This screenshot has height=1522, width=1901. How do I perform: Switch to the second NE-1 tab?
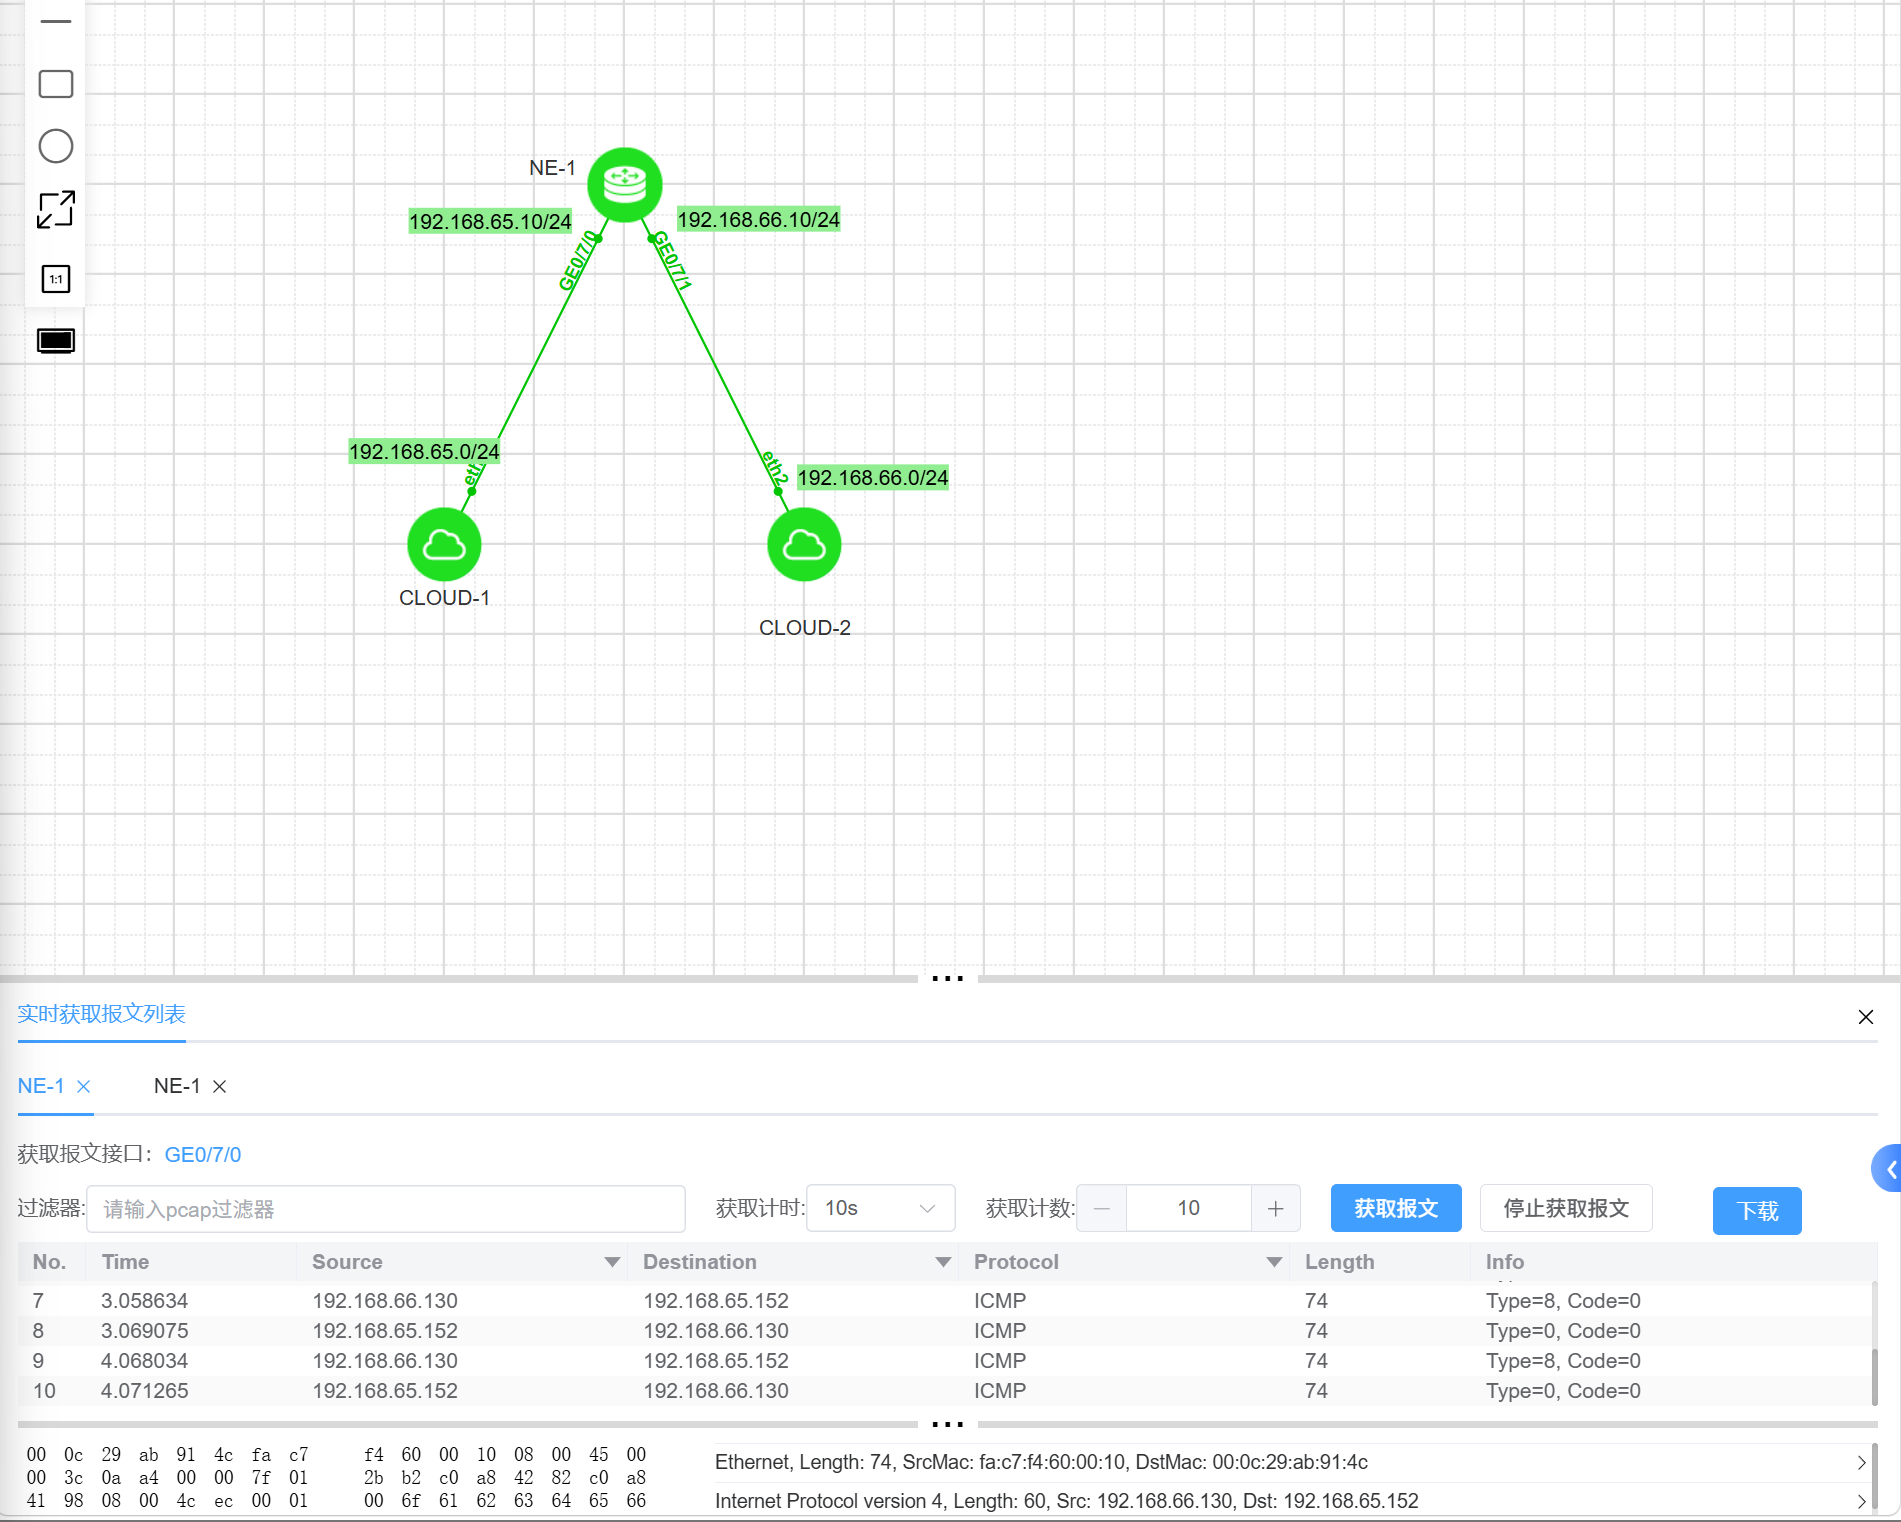(177, 1086)
